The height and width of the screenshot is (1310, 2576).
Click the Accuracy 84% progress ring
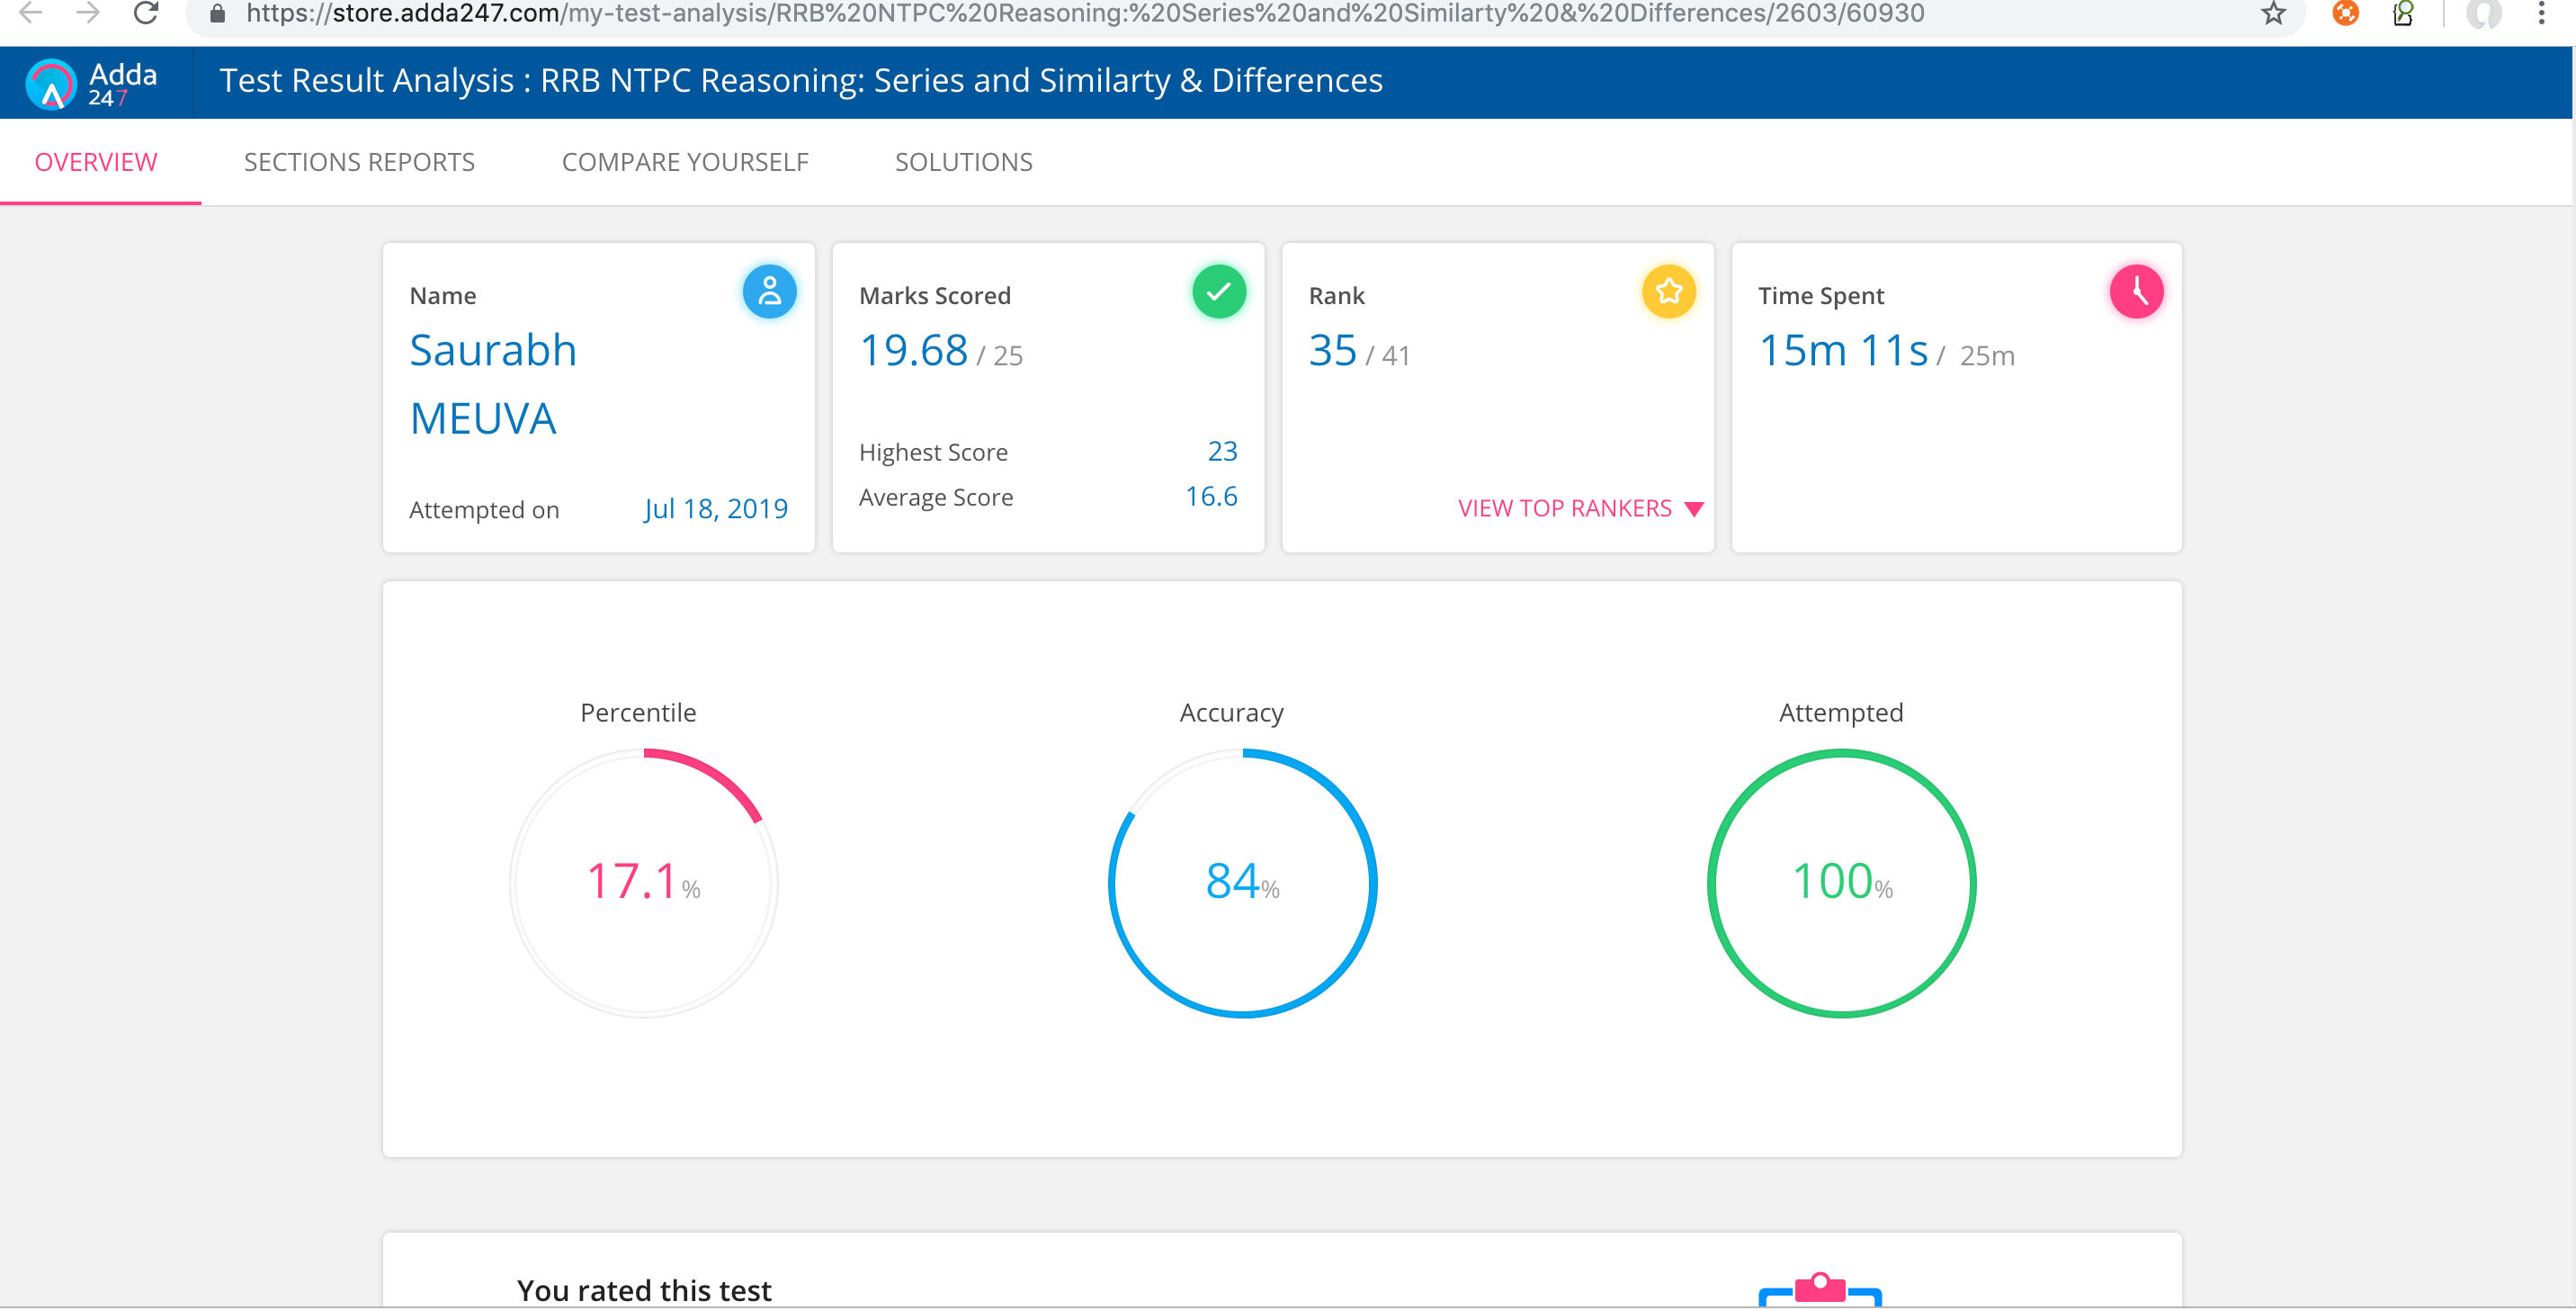(1242, 883)
